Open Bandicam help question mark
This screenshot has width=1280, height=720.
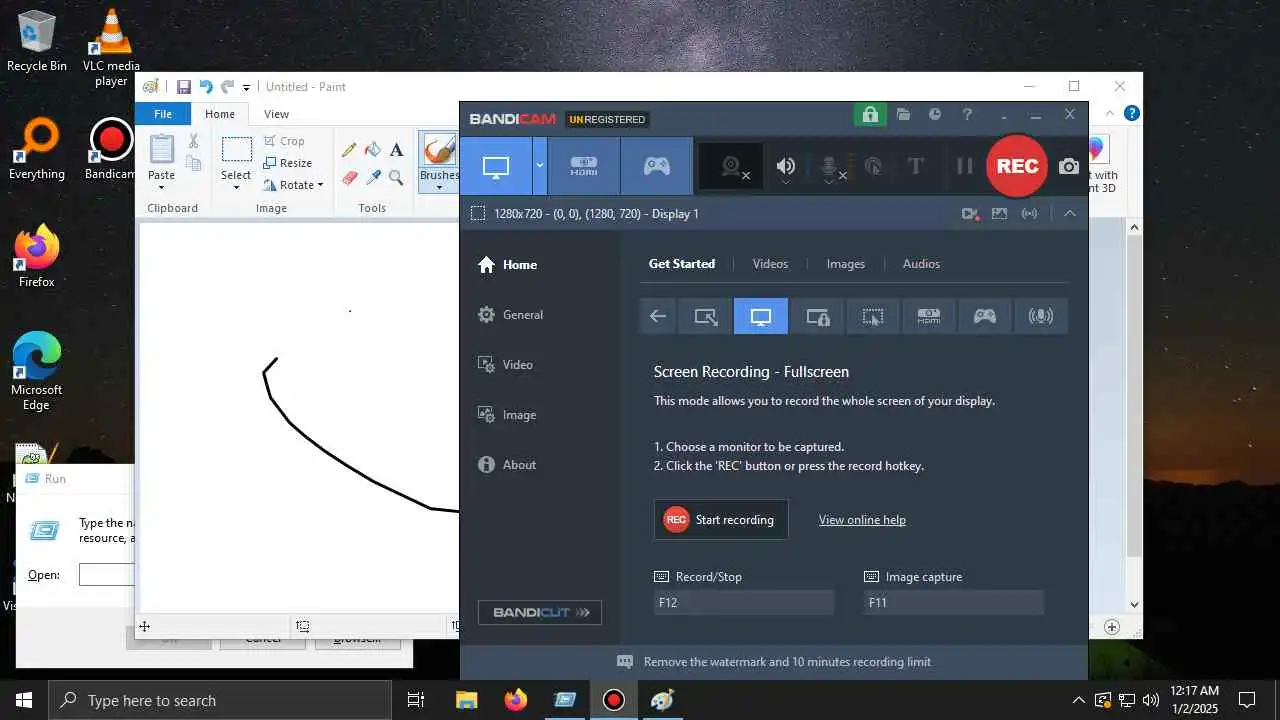[967, 114]
